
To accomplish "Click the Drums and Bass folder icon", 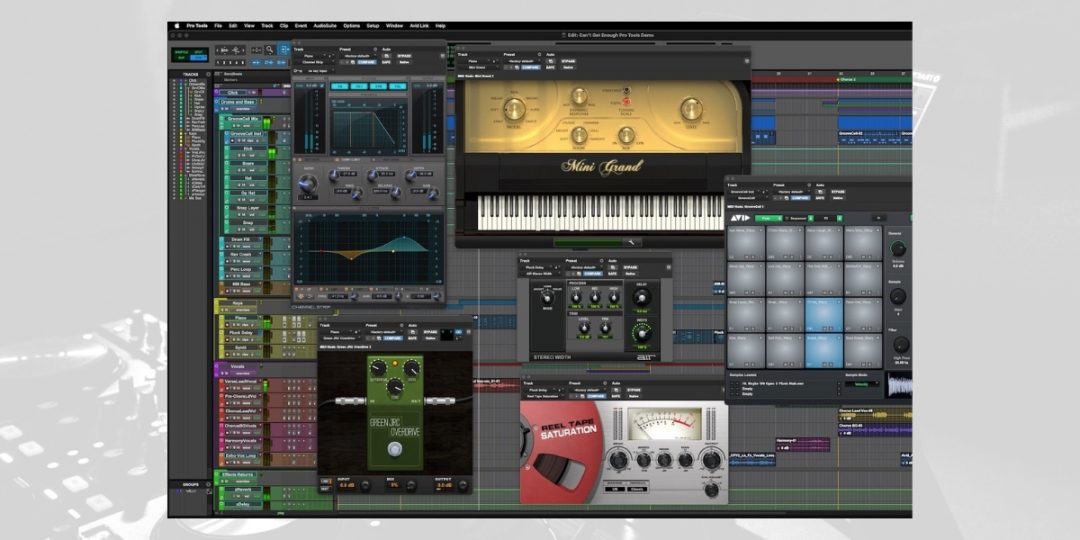I will tap(216, 102).
